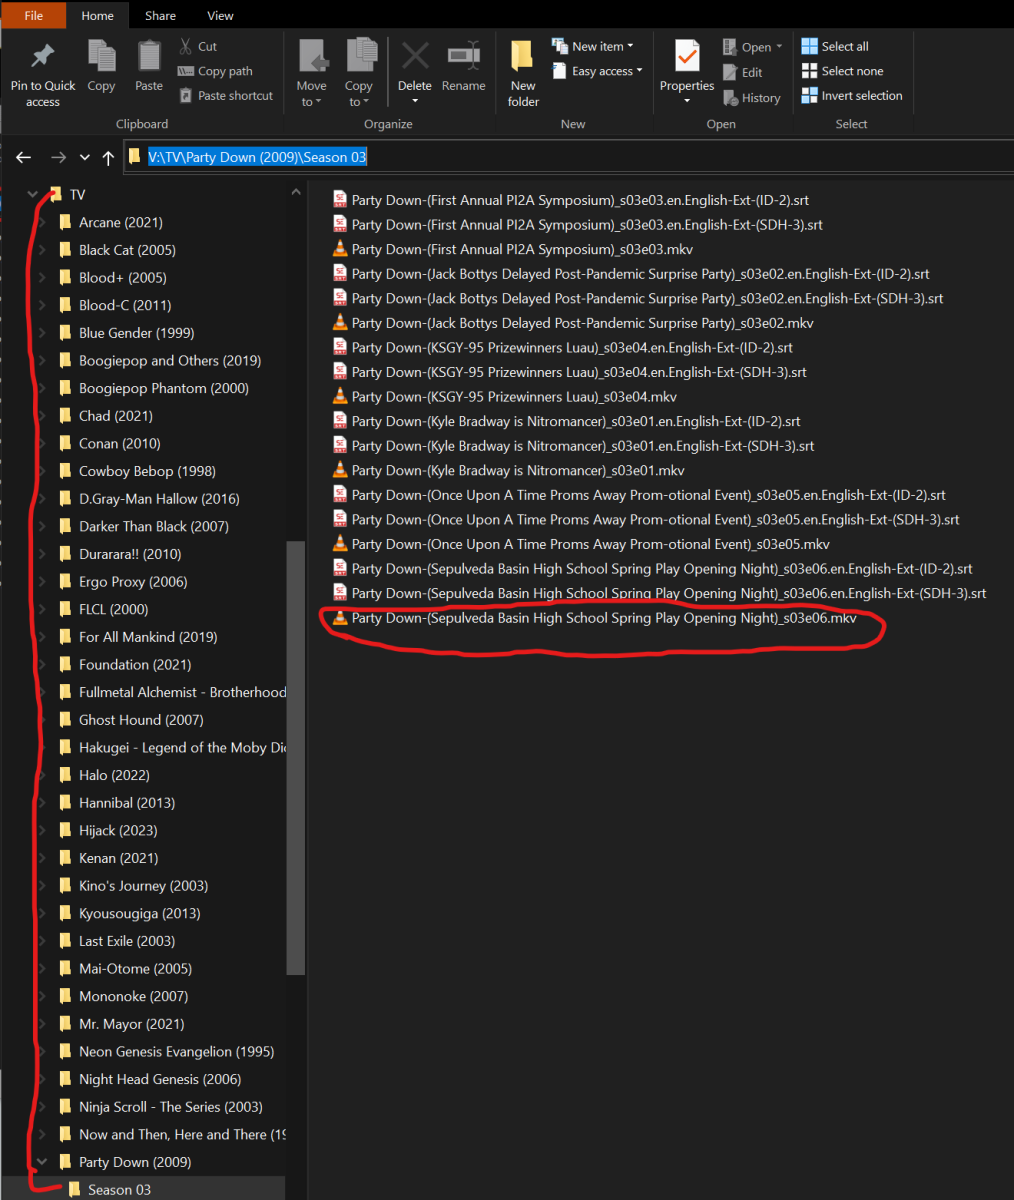Click the Copy icon in Clipboard group

[x=101, y=57]
